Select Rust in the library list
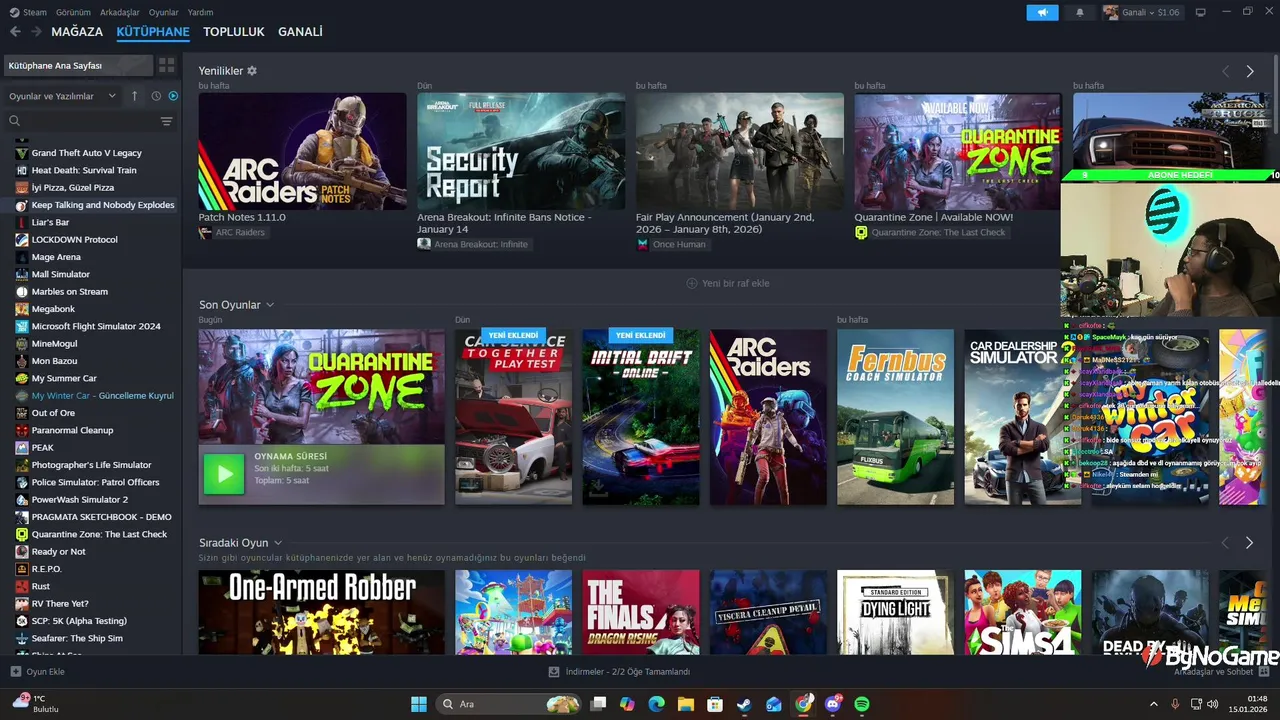This screenshot has width=1280, height=720. point(40,586)
